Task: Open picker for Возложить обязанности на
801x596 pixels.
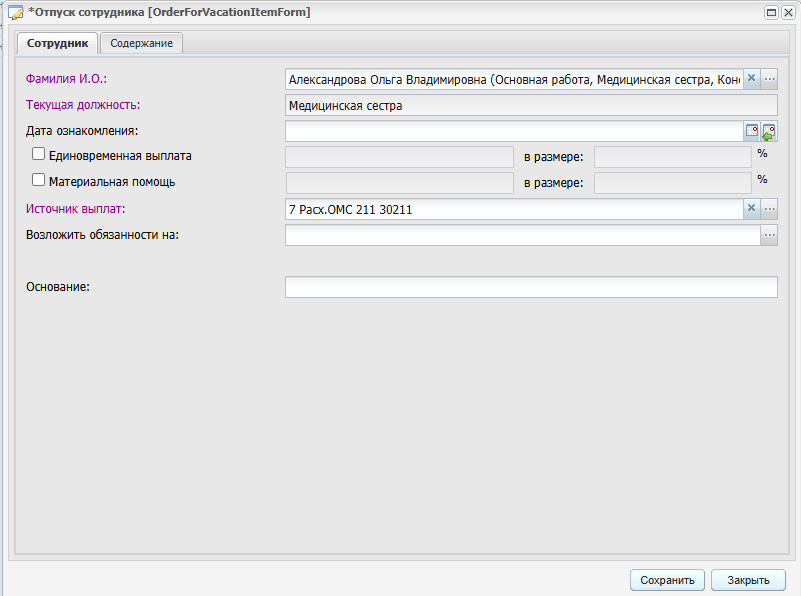Action: [x=769, y=235]
